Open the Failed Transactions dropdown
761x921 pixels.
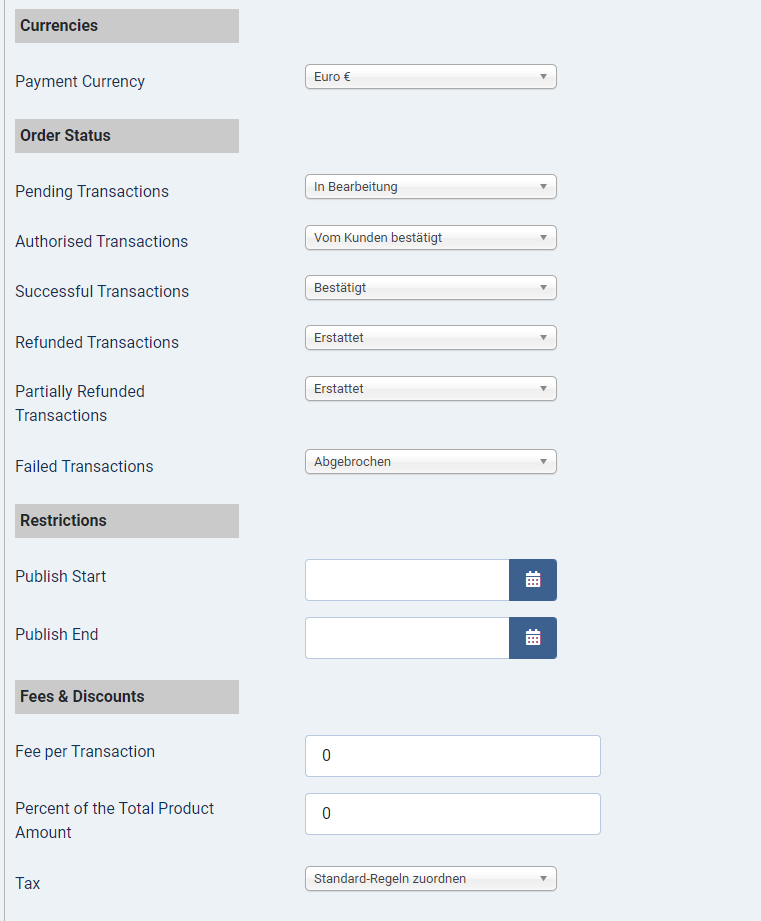click(430, 462)
